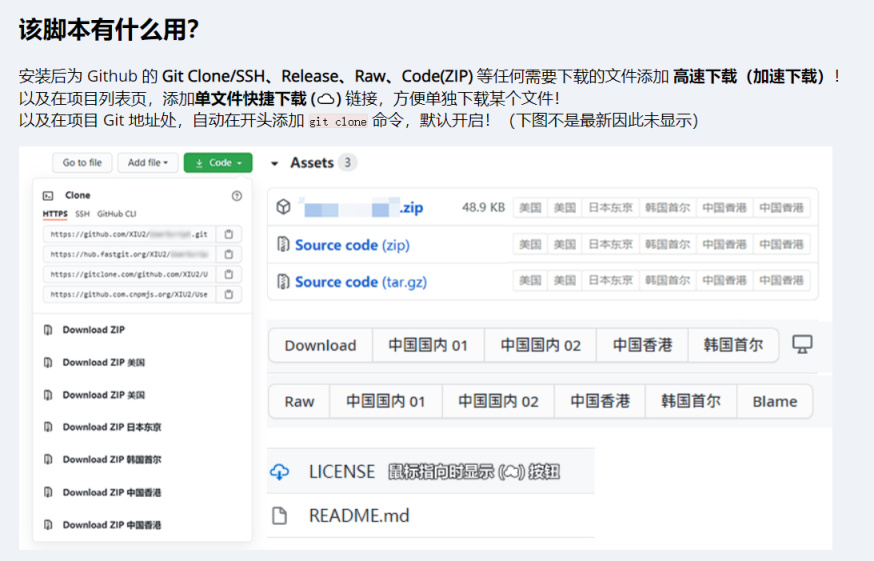Click 日本东京 mirror for Source code (zip)
Viewport: 874px width, 561px height.
pyautogui.click(x=610, y=244)
